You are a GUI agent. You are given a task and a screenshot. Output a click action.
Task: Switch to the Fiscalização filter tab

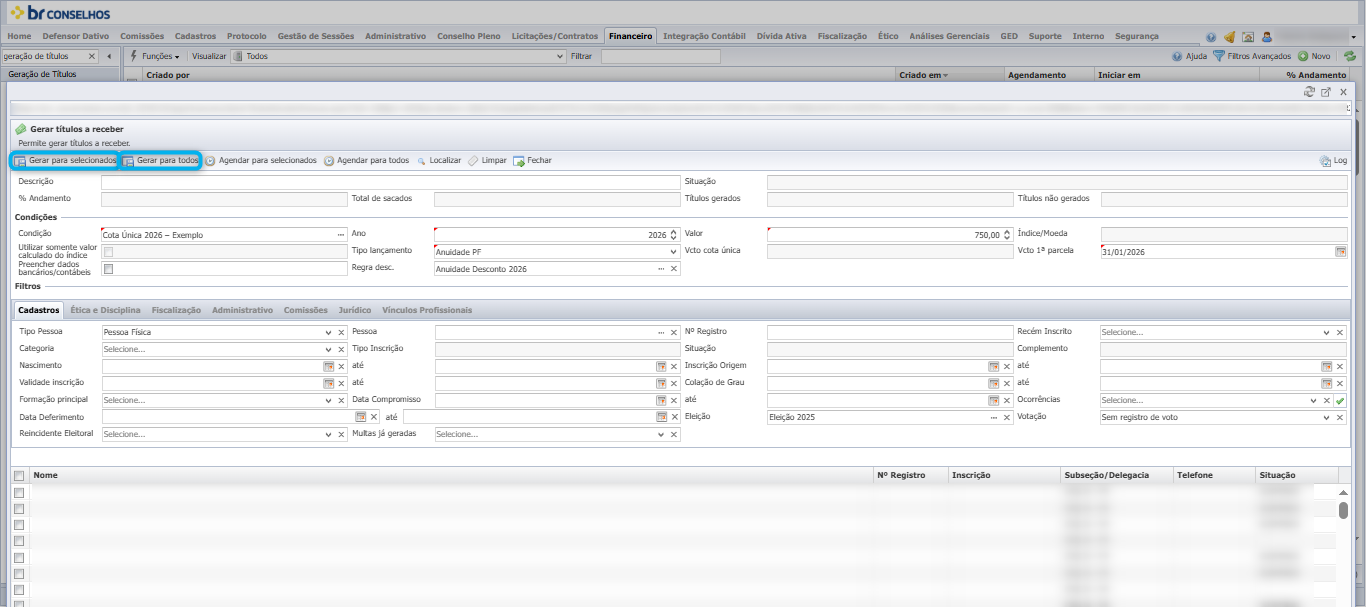click(x=176, y=310)
